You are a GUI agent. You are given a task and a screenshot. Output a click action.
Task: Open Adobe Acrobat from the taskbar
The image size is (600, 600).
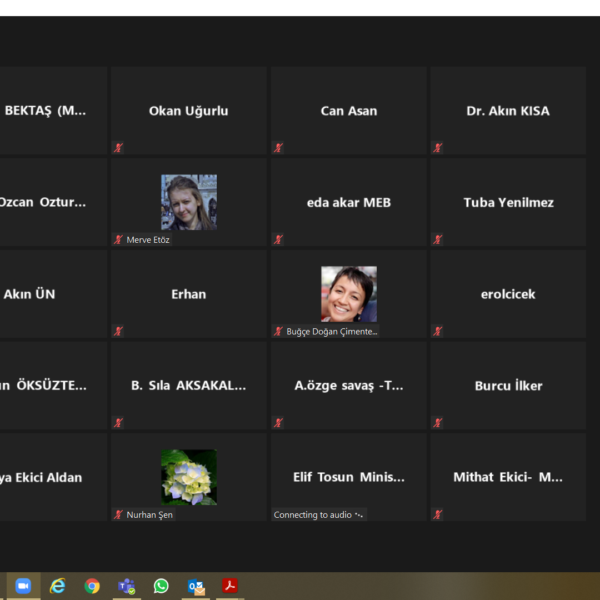pos(230,586)
